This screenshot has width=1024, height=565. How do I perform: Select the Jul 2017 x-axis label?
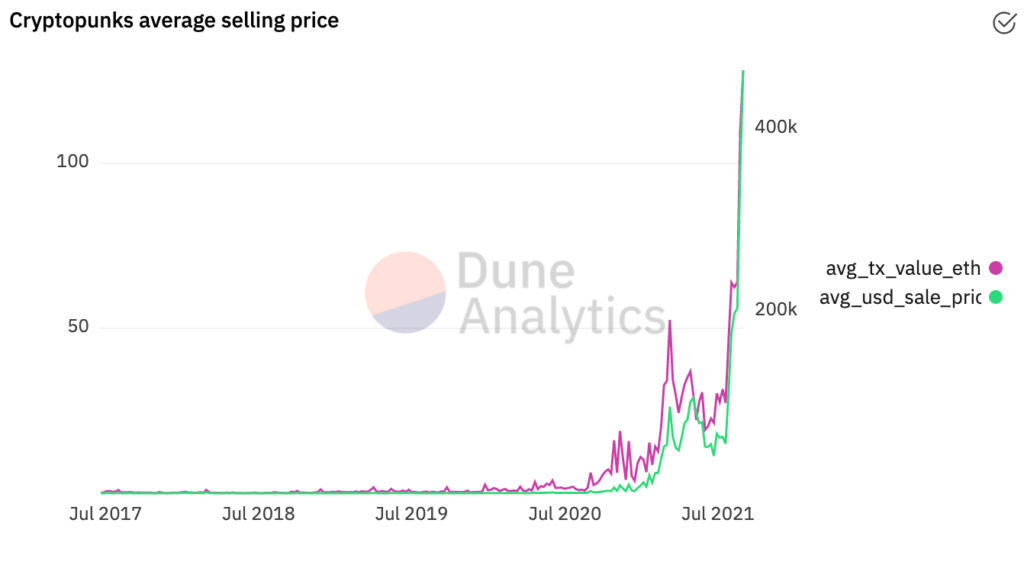click(x=105, y=513)
